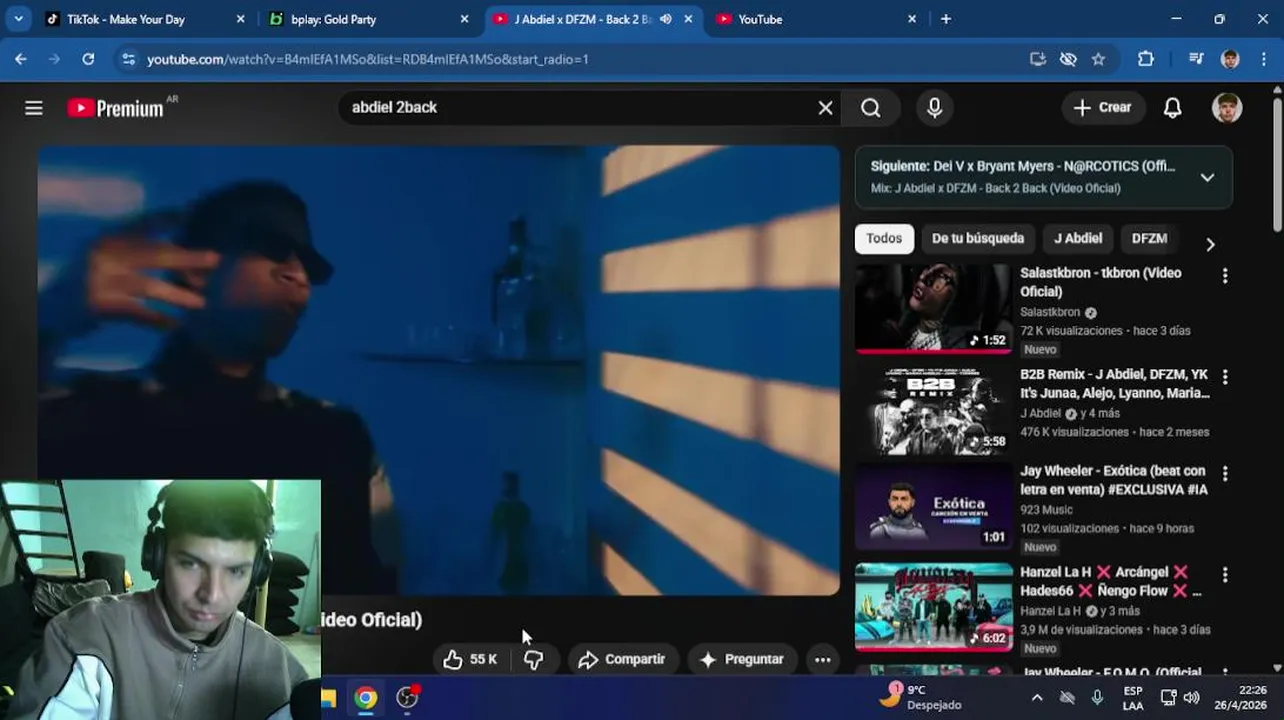Open Chrome from the Windows taskbar
The height and width of the screenshot is (720, 1284).
click(366, 698)
